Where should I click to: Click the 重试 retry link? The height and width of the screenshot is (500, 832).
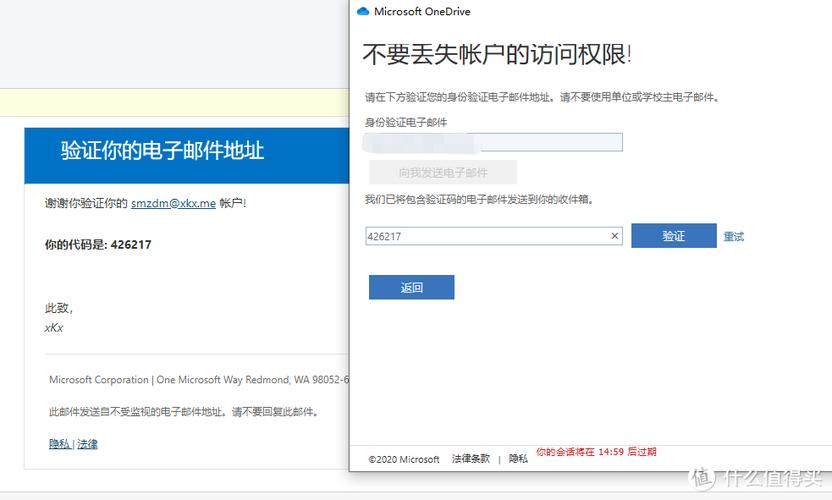click(734, 236)
